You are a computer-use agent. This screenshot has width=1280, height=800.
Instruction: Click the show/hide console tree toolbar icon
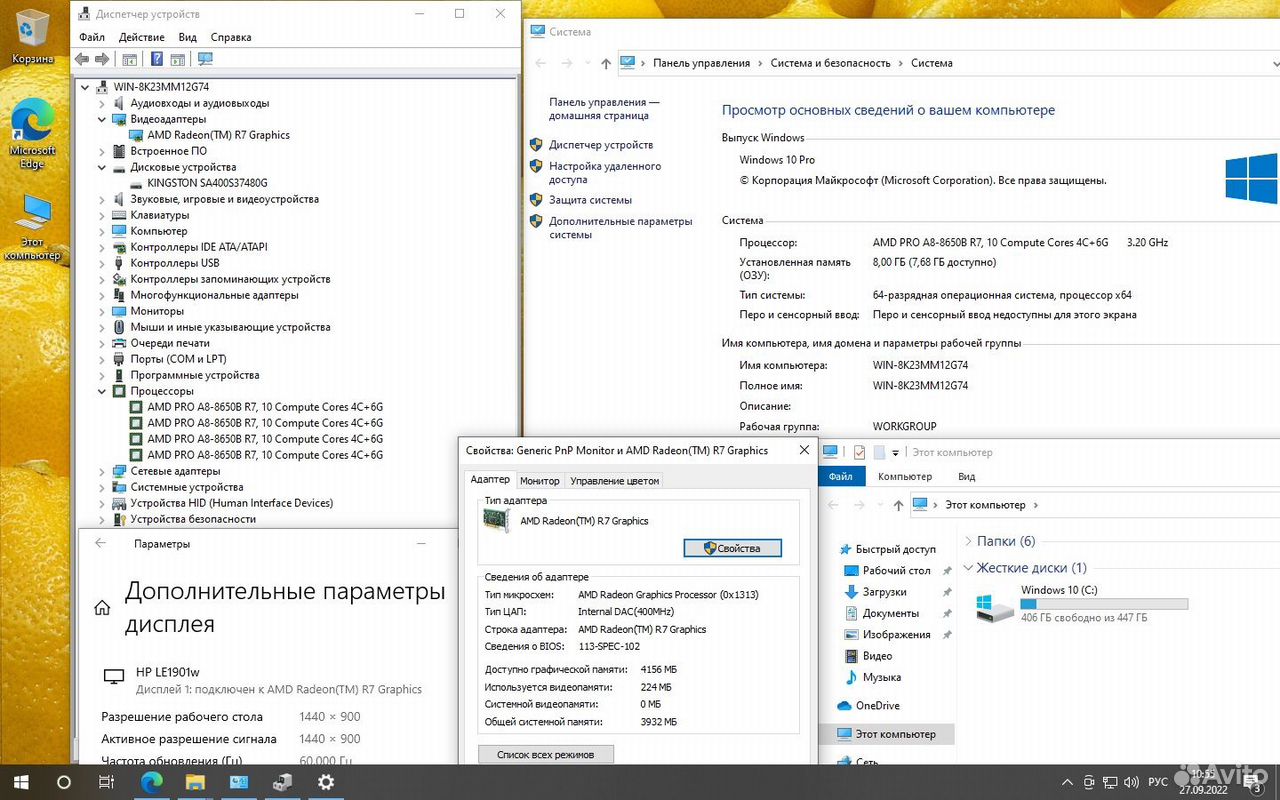coord(128,59)
